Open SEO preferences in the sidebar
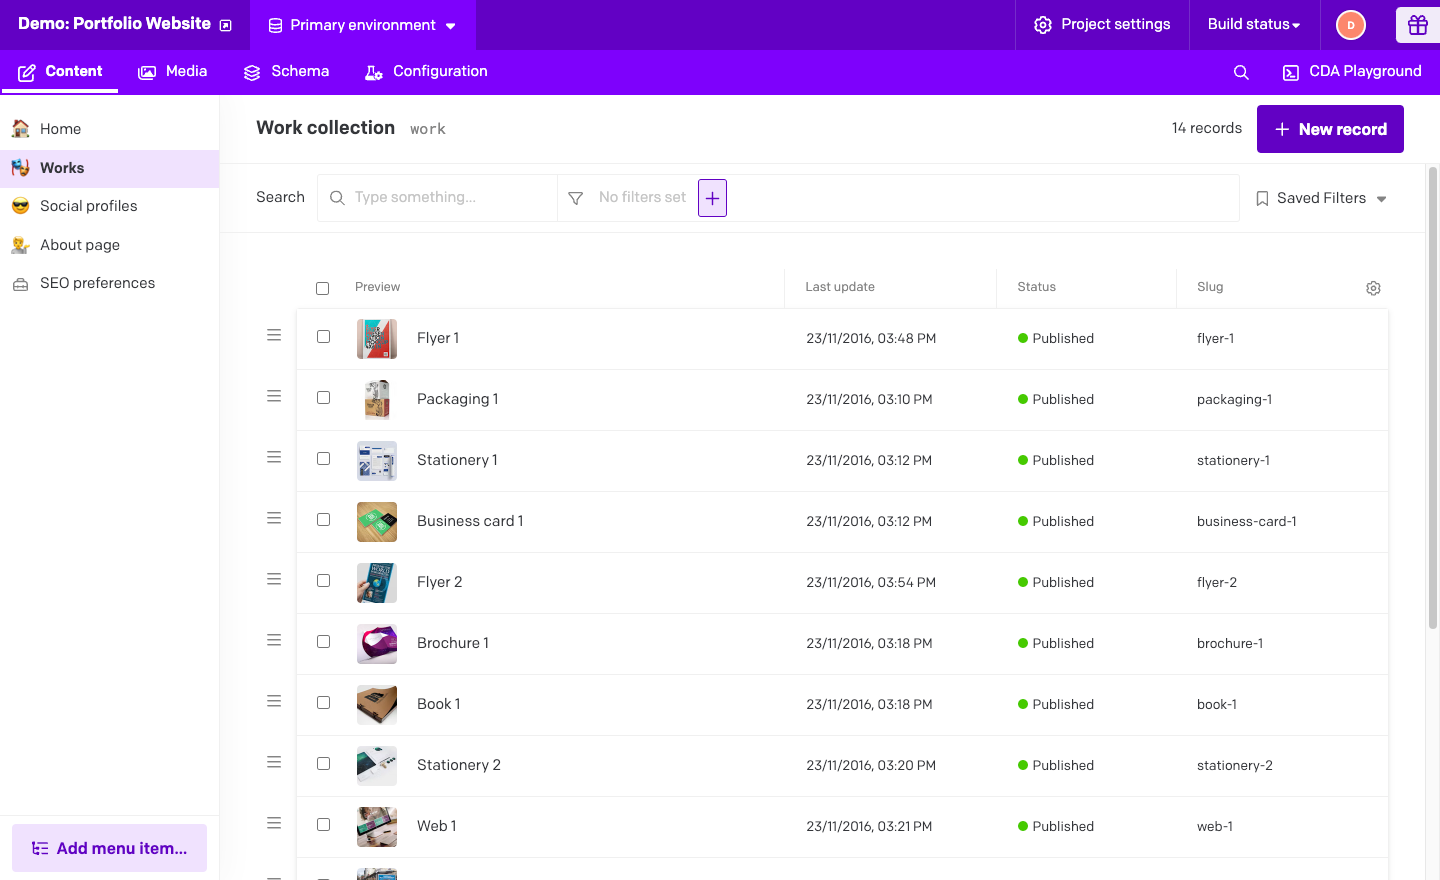Viewport: 1440px width, 880px height. [109, 283]
